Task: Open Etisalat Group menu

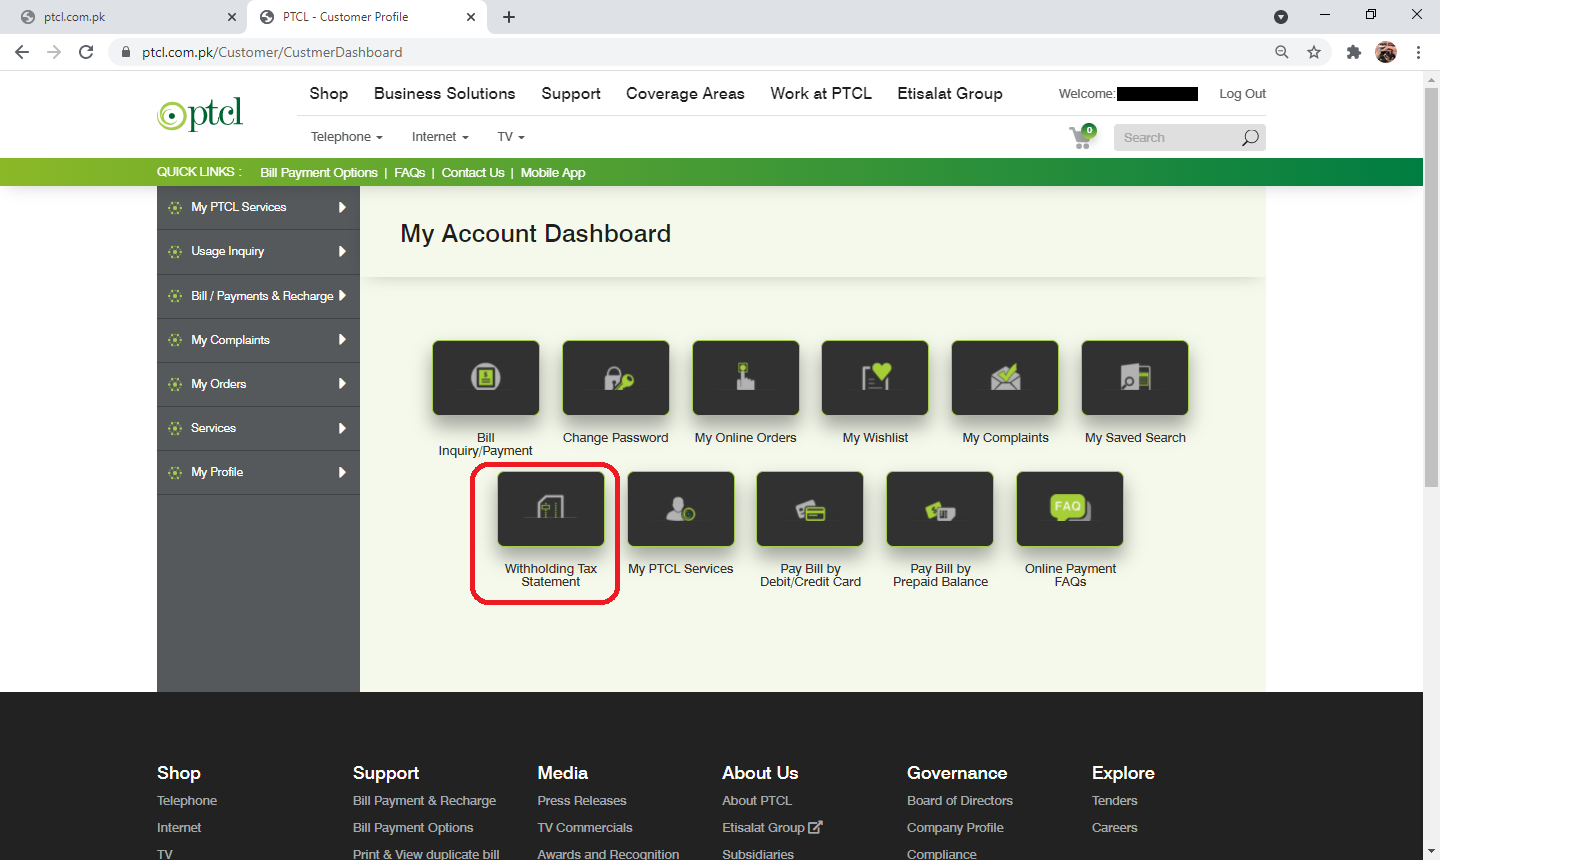Action: coord(950,93)
